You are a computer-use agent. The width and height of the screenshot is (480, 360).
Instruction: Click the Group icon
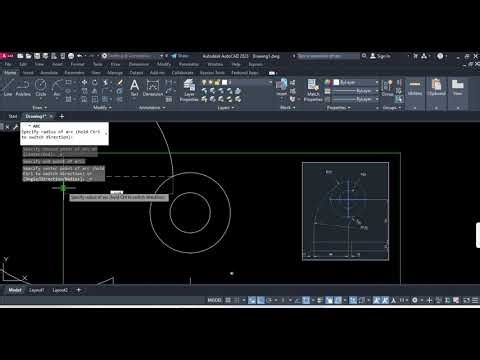pyautogui.click(x=387, y=87)
